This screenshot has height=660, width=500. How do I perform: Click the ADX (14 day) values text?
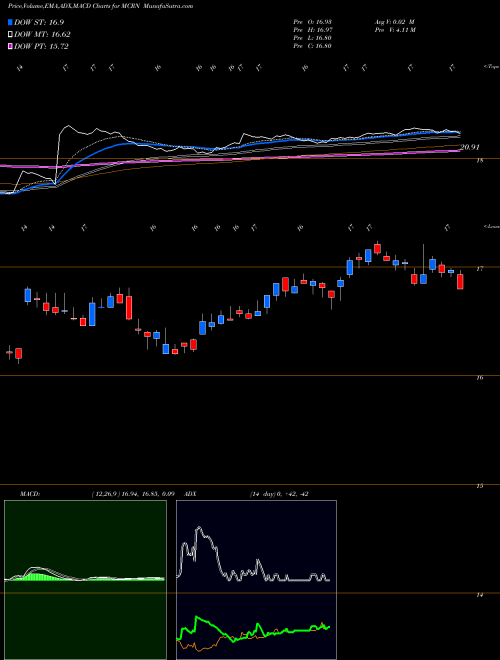pyautogui.click(x=279, y=494)
